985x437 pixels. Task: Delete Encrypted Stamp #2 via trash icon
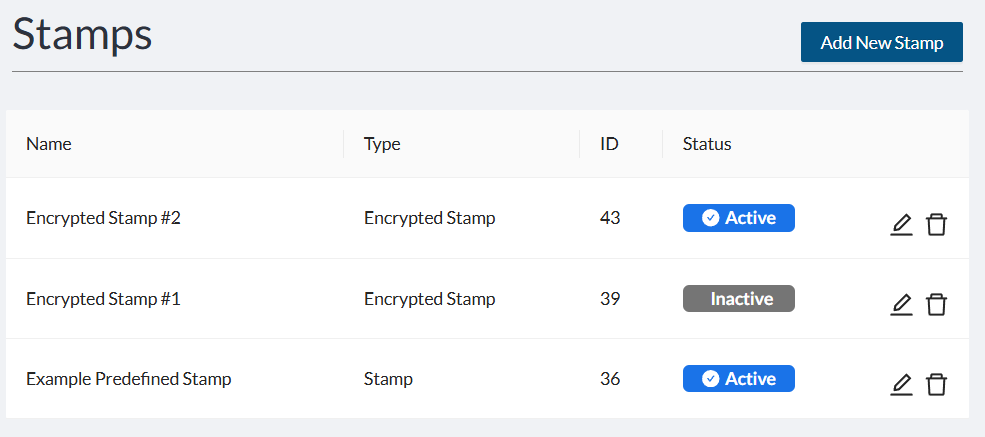(936, 225)
